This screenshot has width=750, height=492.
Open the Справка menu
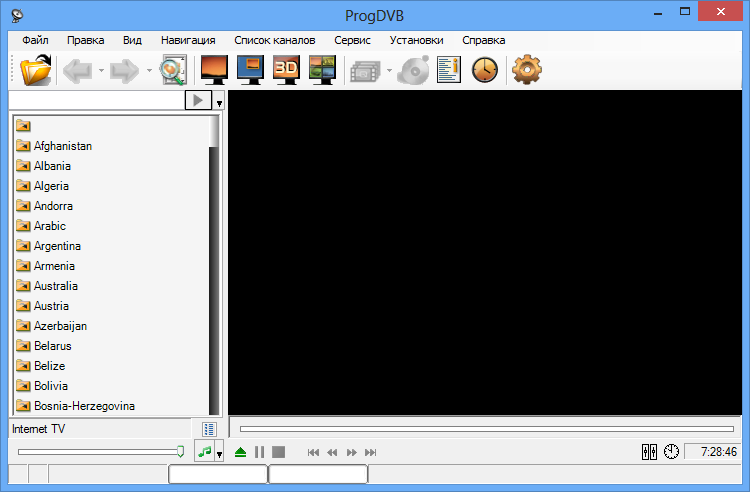[x=484, y=40]
